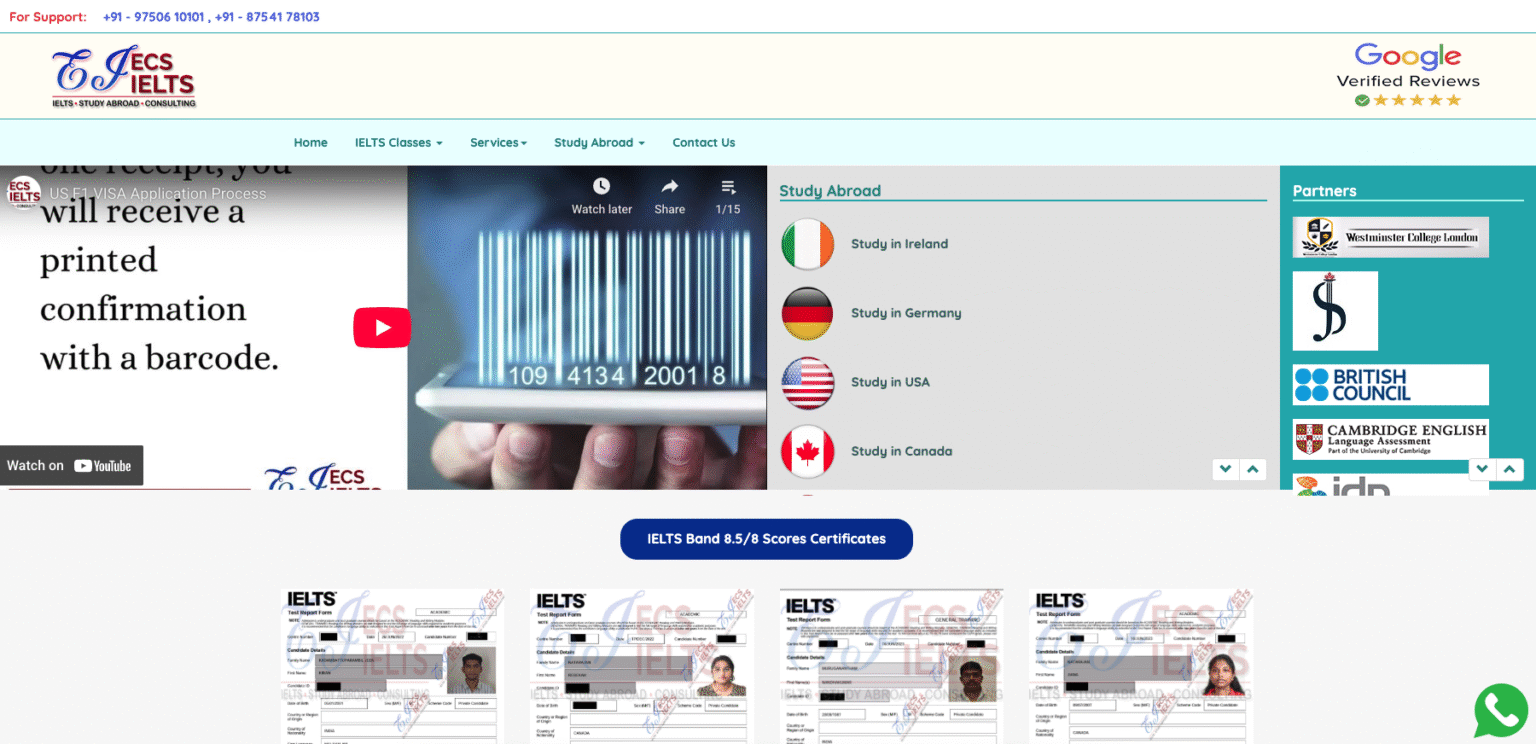Share the YouTube video
Image resolution: width=1536 pixels, height=744 pixels.
(x=669, y=195)
